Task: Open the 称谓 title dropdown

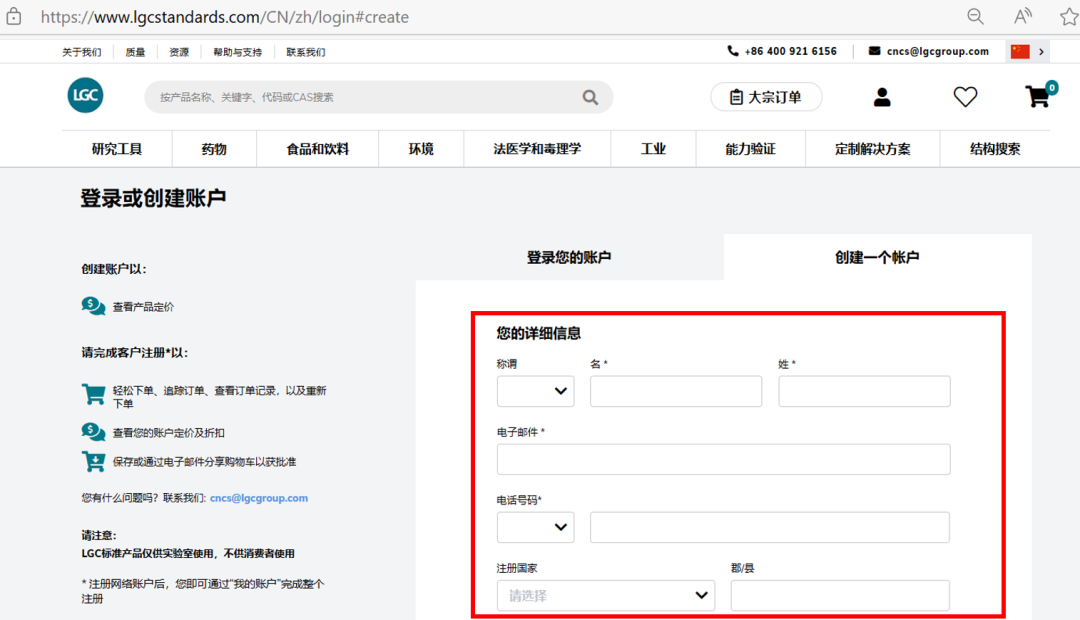Action: click(x=535, y=391)
